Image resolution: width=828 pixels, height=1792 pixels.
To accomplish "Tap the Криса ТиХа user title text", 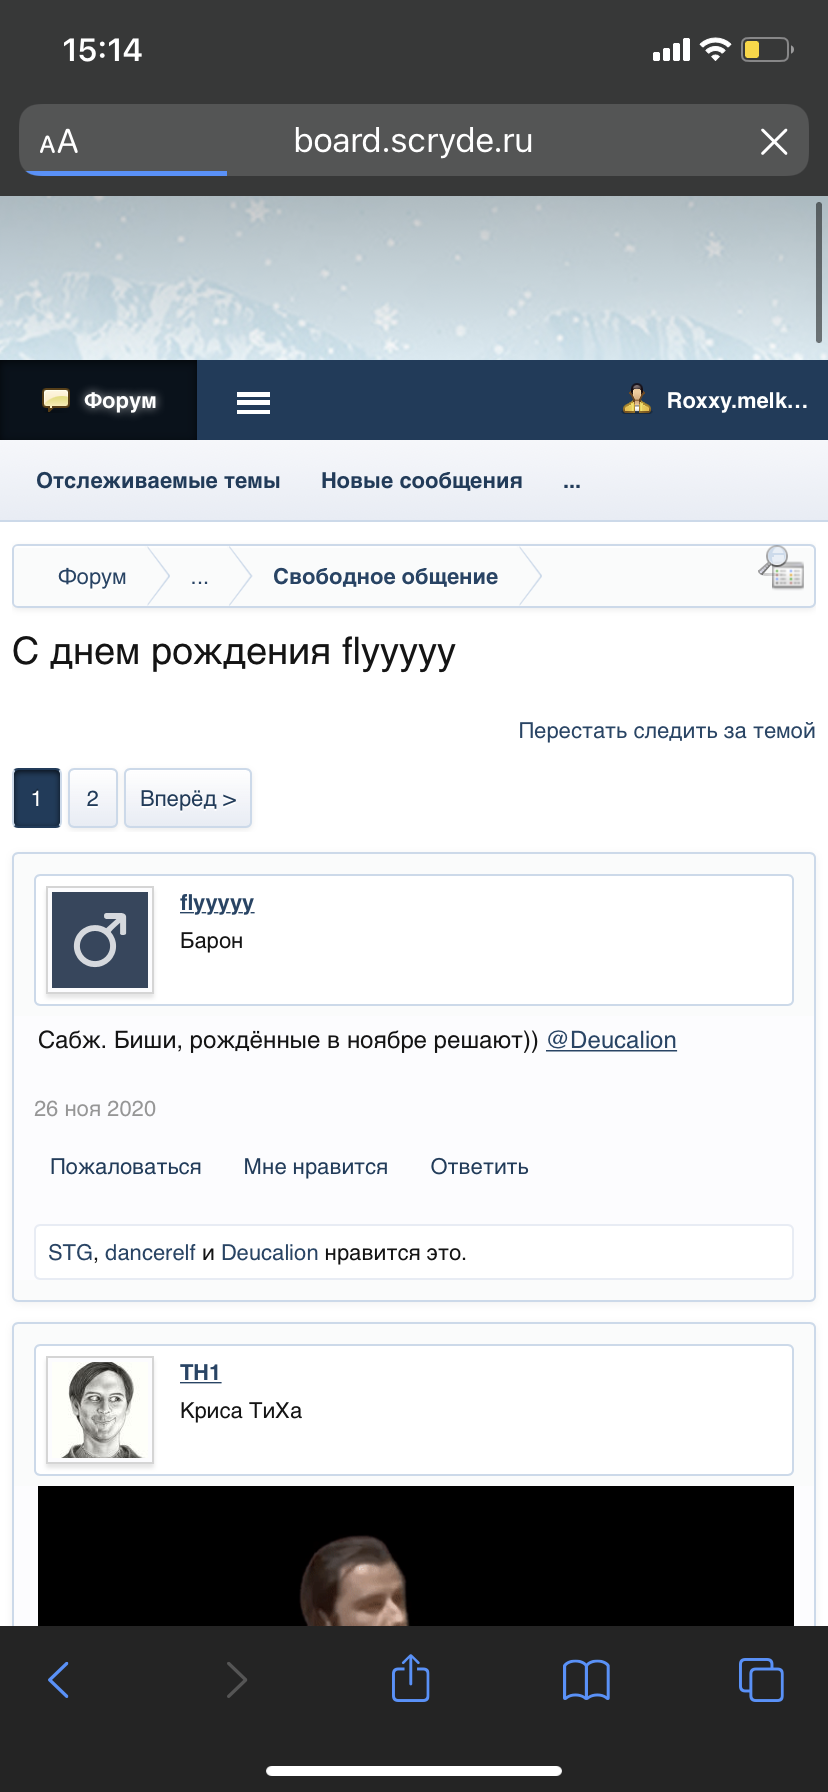I will pos(241,1411).
